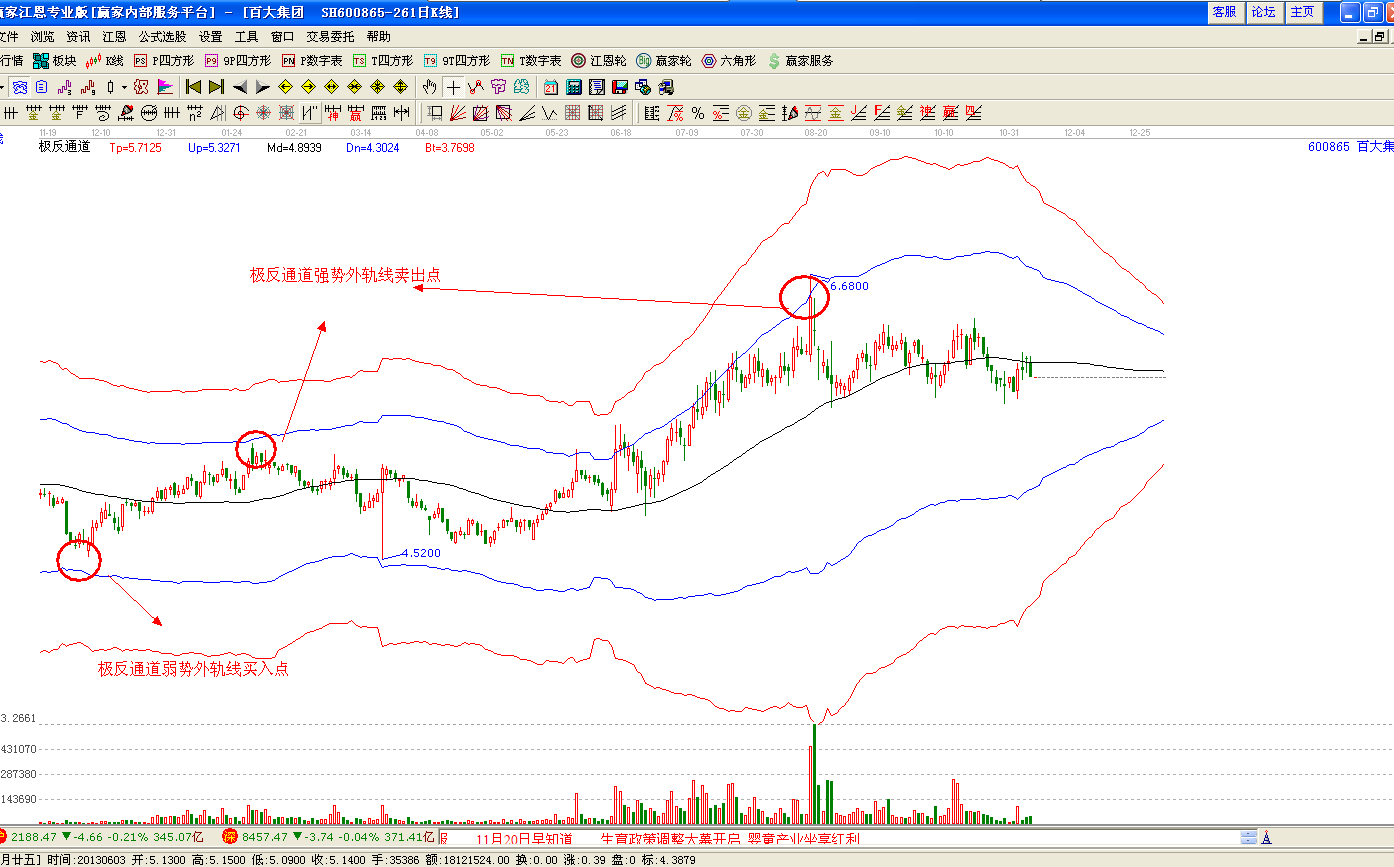
Task: Expand the candlestick style dropdown arrow
Action: pyautogui.click(x=124, y=87)
